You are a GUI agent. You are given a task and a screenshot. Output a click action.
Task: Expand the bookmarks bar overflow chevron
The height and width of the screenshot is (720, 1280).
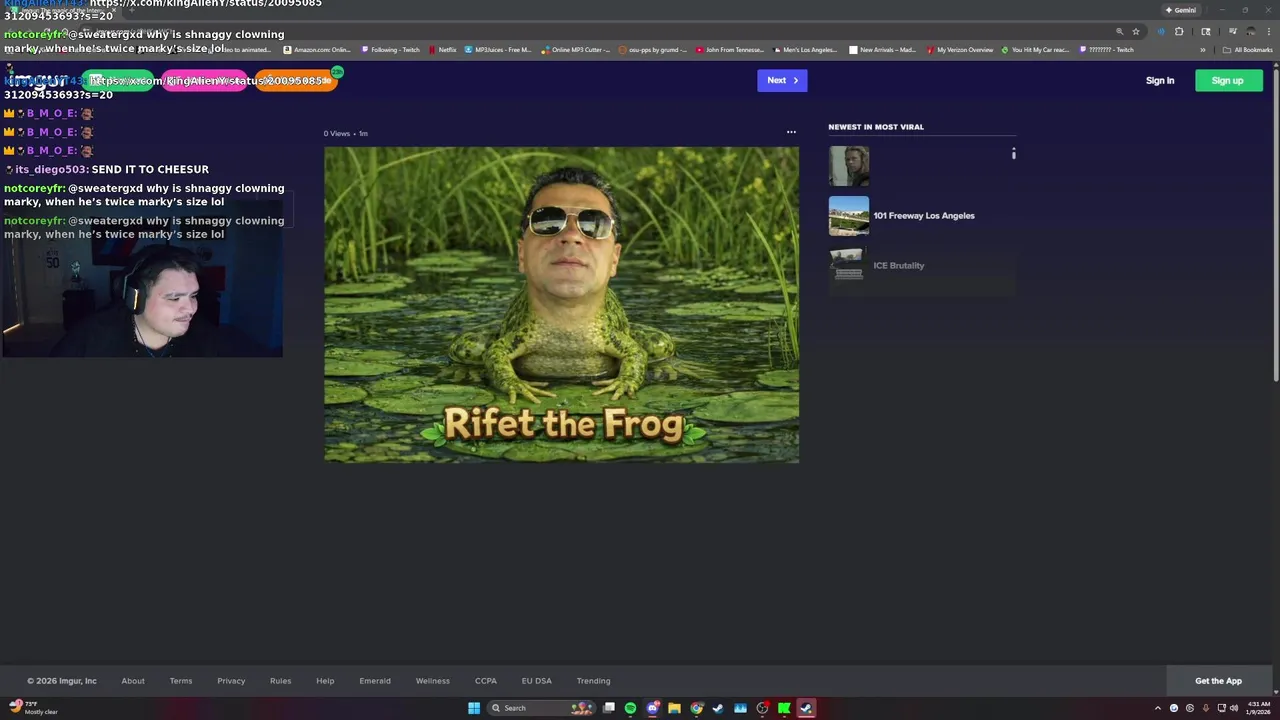[1202, 49]
